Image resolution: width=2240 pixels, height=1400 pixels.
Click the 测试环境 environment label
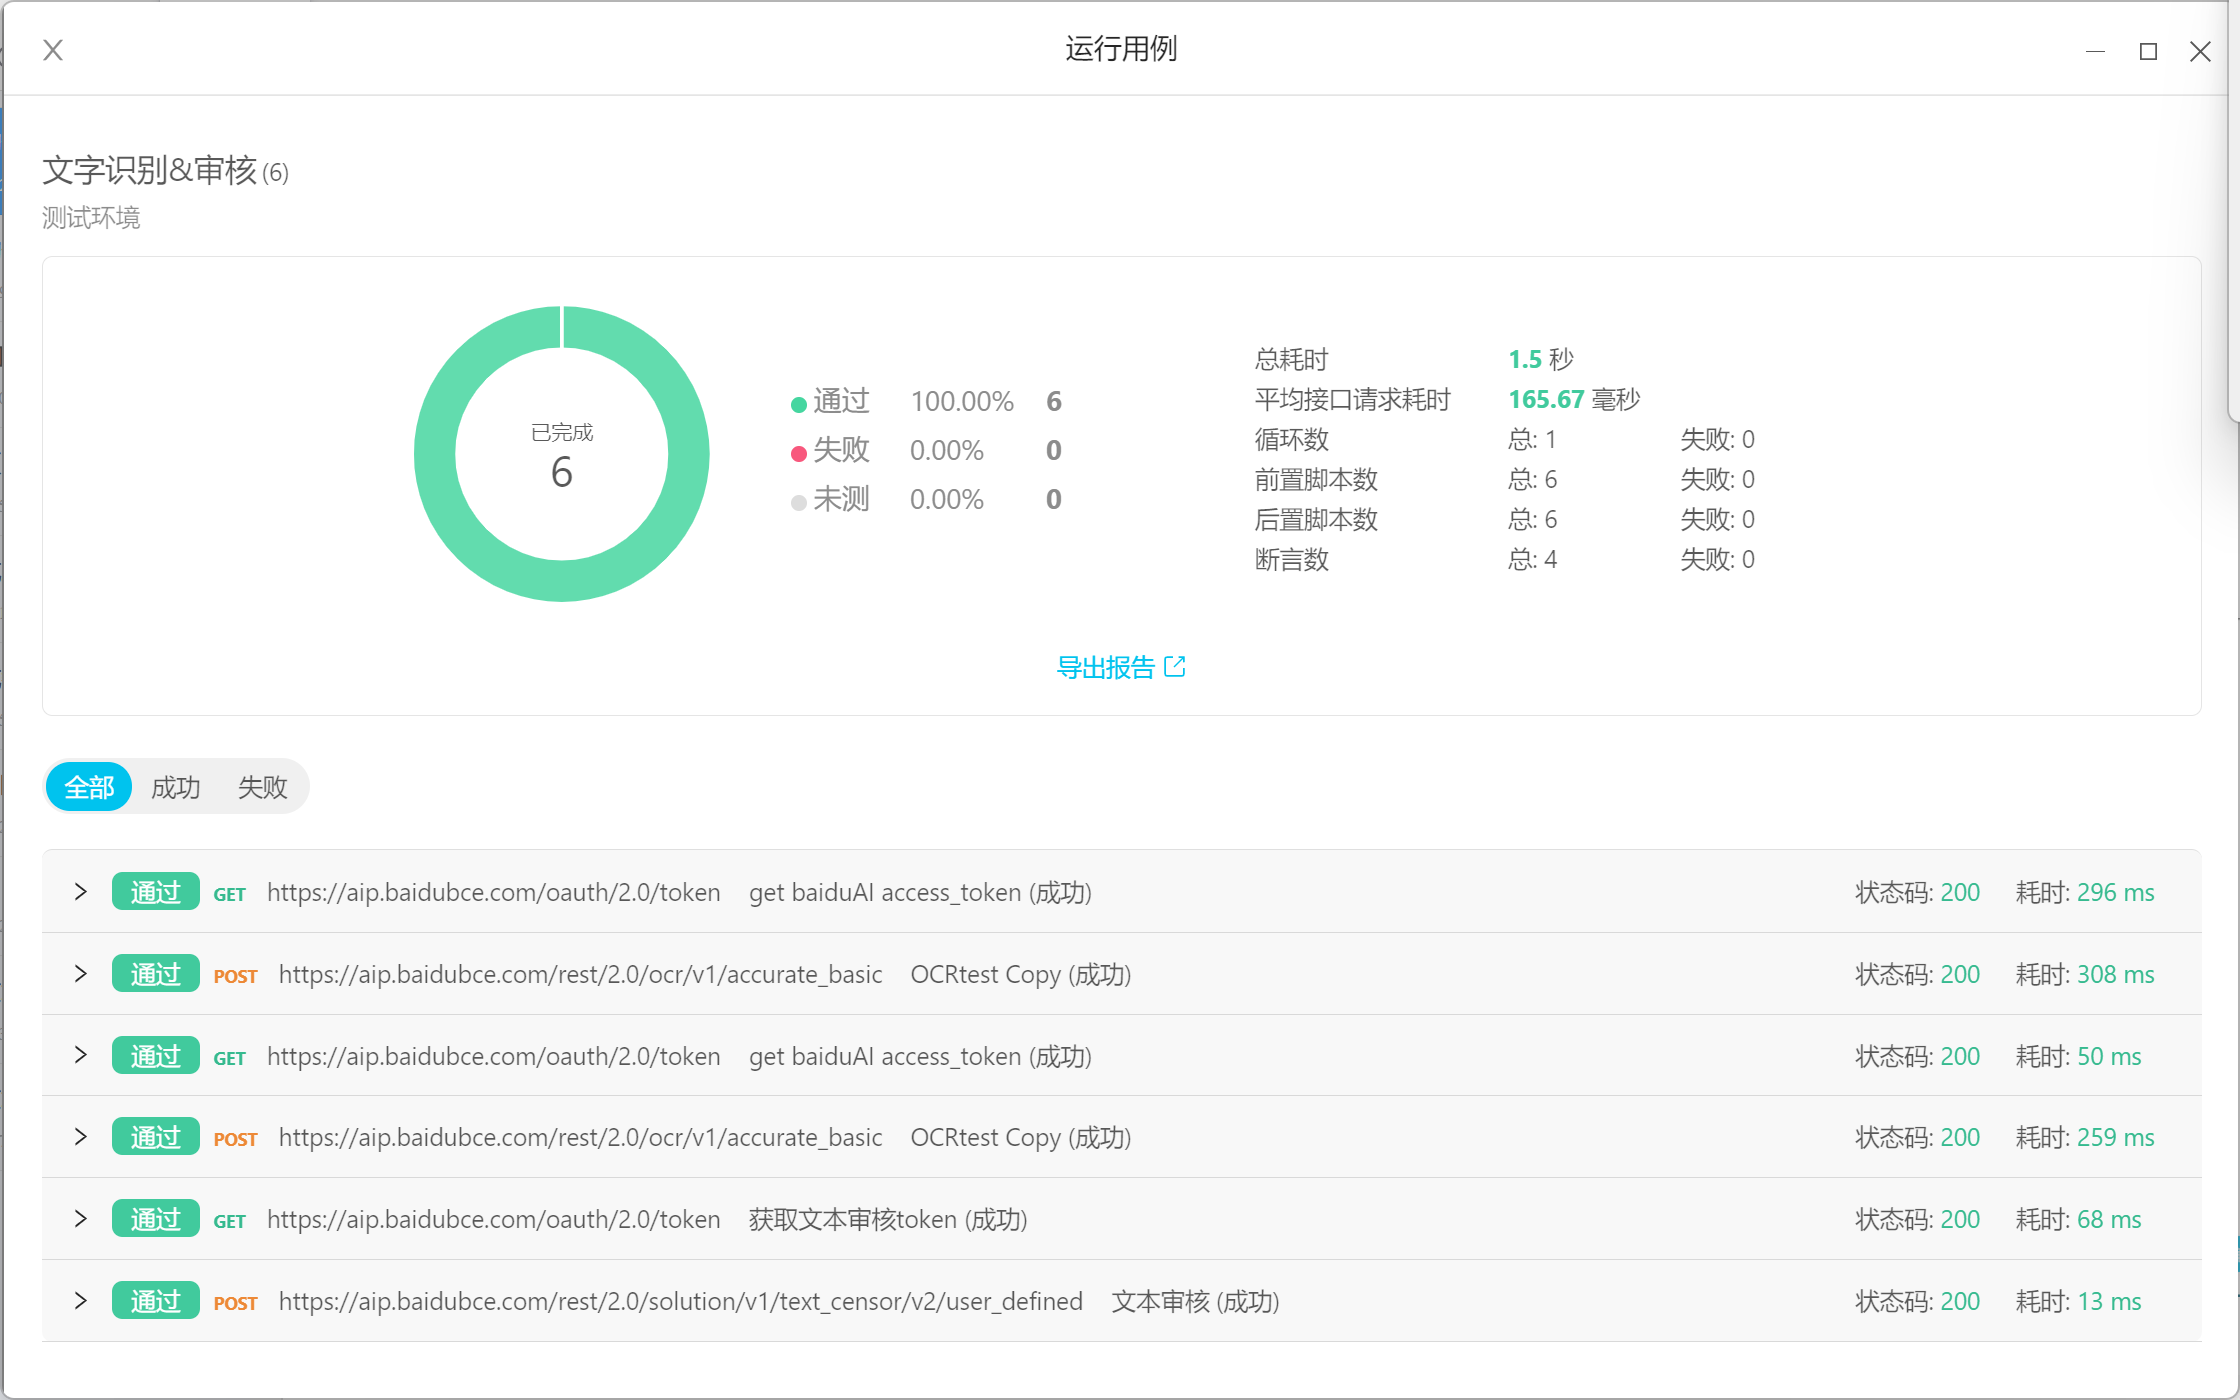coord(91,217)
